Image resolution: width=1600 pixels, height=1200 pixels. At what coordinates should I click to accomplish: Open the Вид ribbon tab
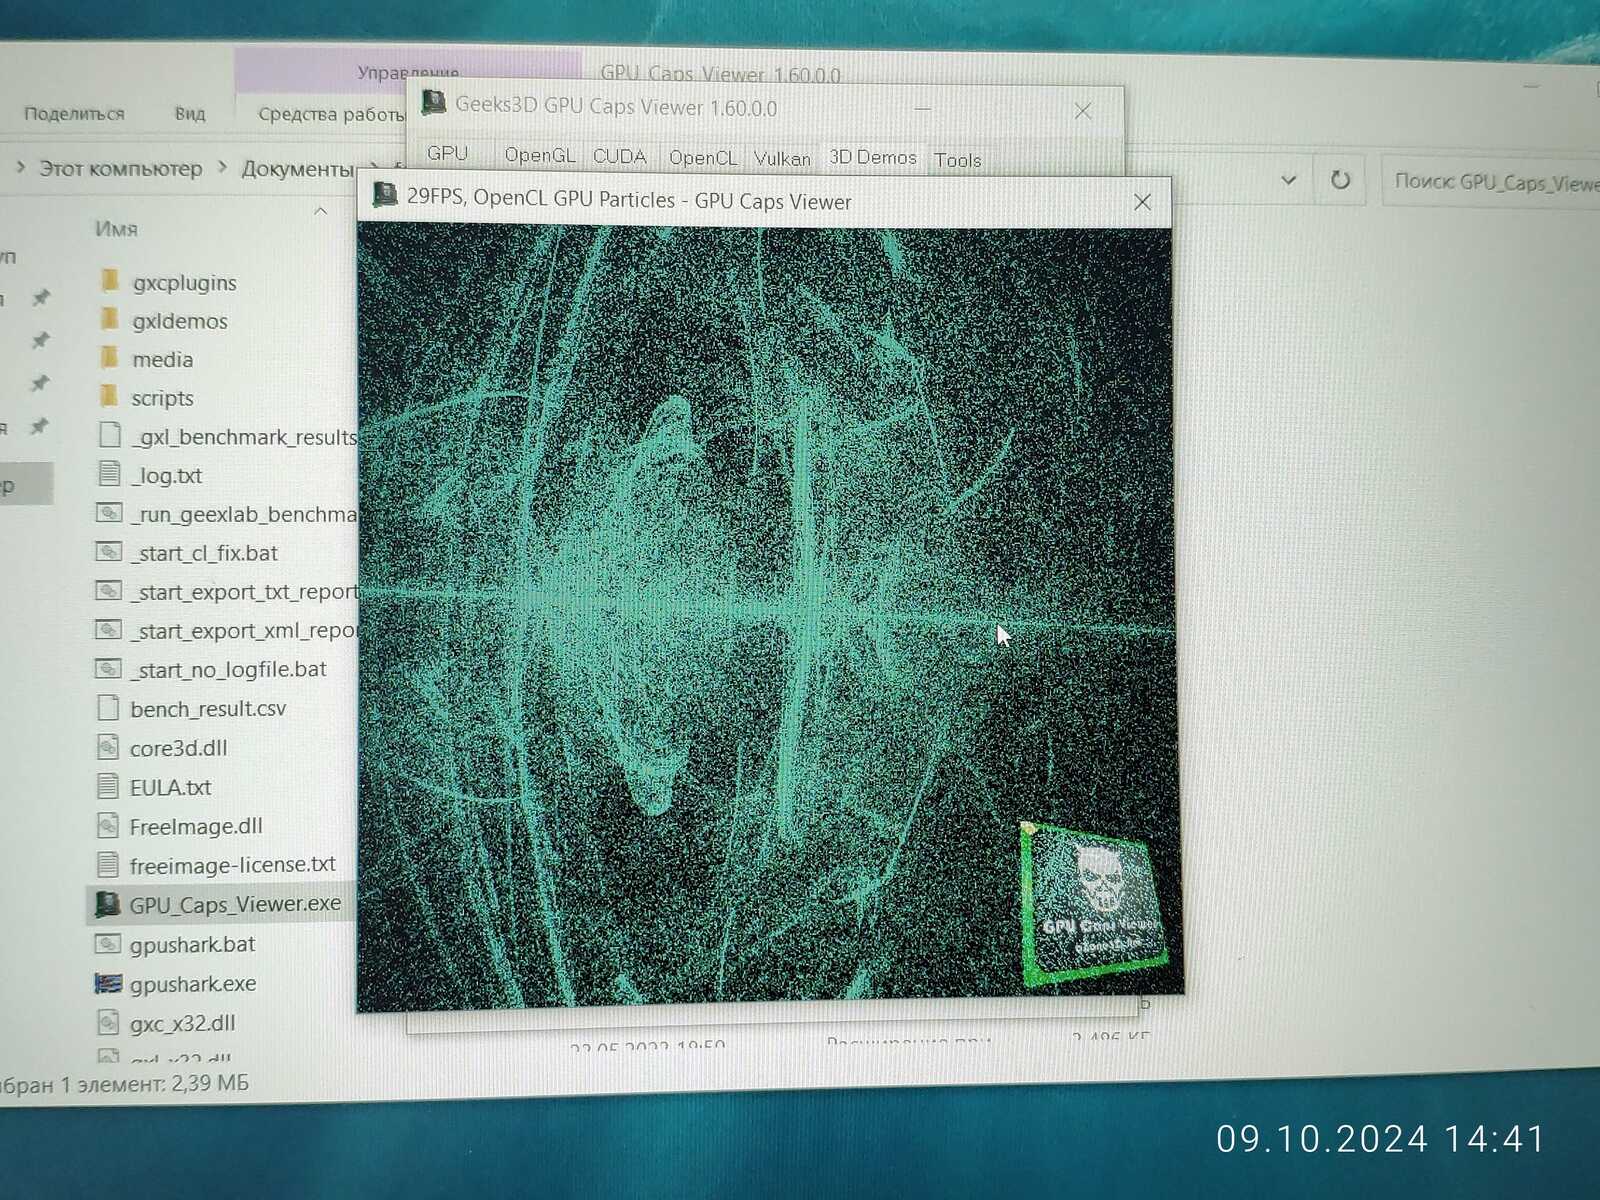pos(189,113)
